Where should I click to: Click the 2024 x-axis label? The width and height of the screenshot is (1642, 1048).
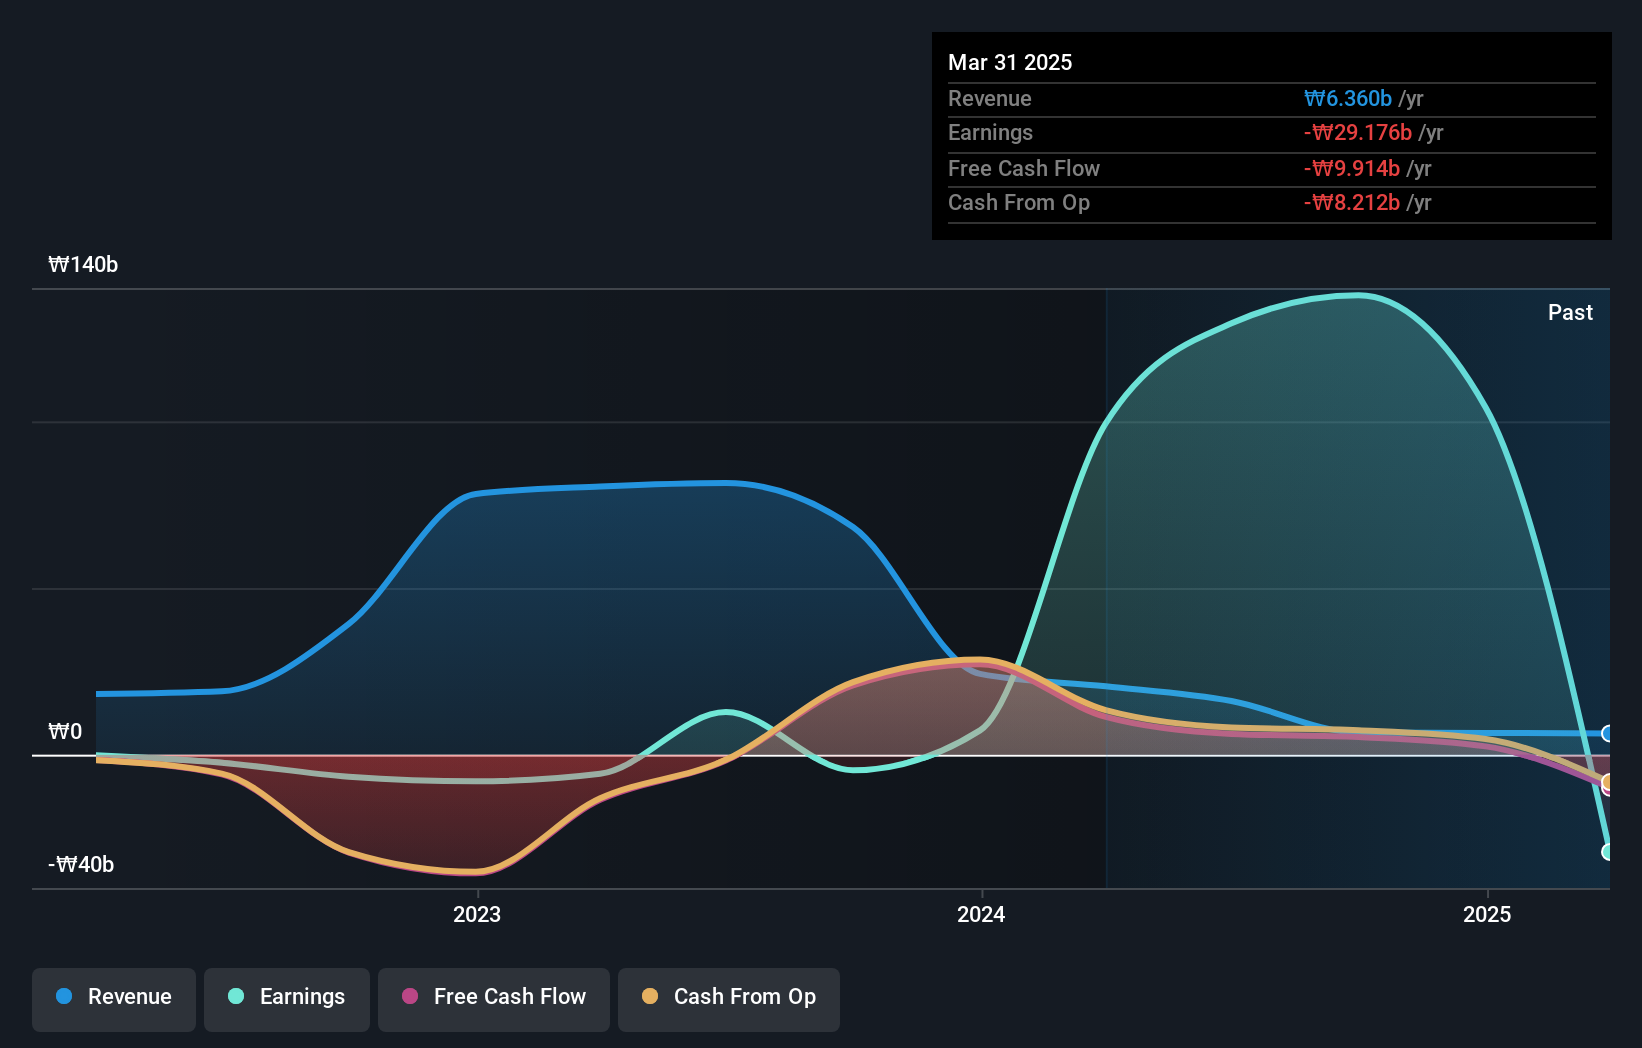pyautogui.click(x=981, y=914)
